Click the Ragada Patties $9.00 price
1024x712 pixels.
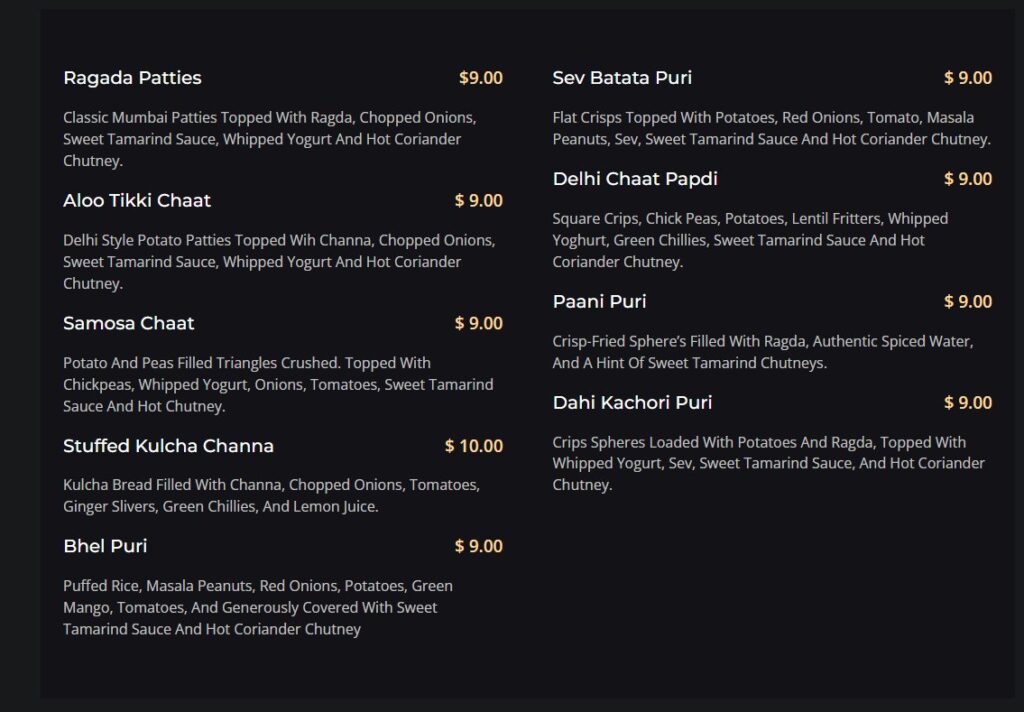point(481,78)
